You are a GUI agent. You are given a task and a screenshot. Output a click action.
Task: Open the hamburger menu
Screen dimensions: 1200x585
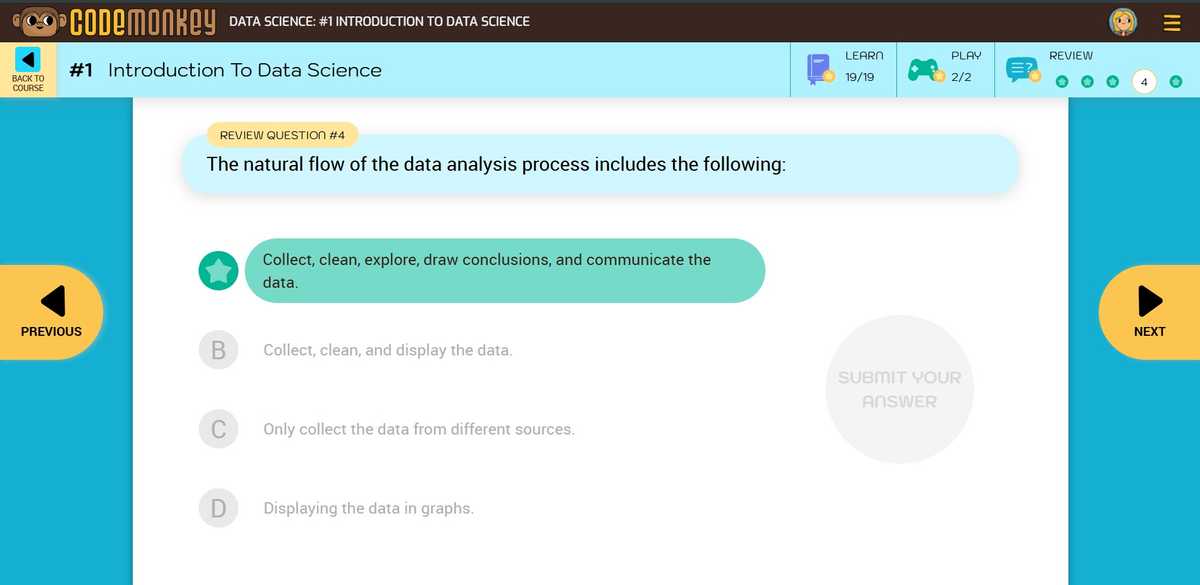1172,21
